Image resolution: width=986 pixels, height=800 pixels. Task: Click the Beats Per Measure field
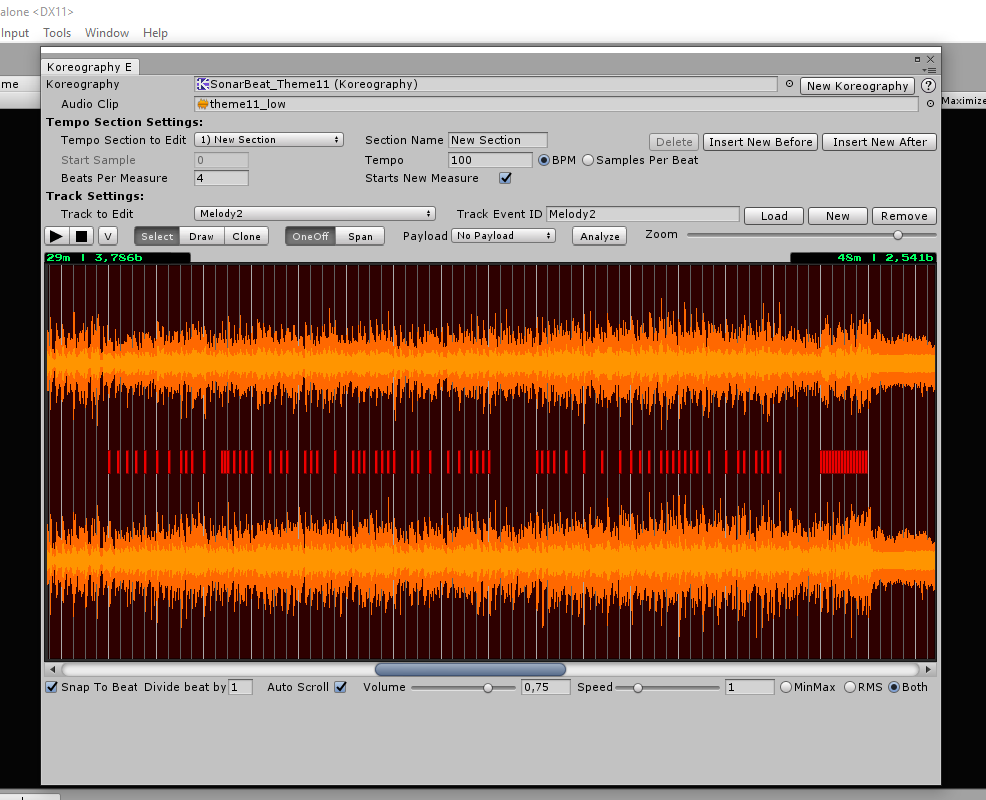tap(221, 178)
